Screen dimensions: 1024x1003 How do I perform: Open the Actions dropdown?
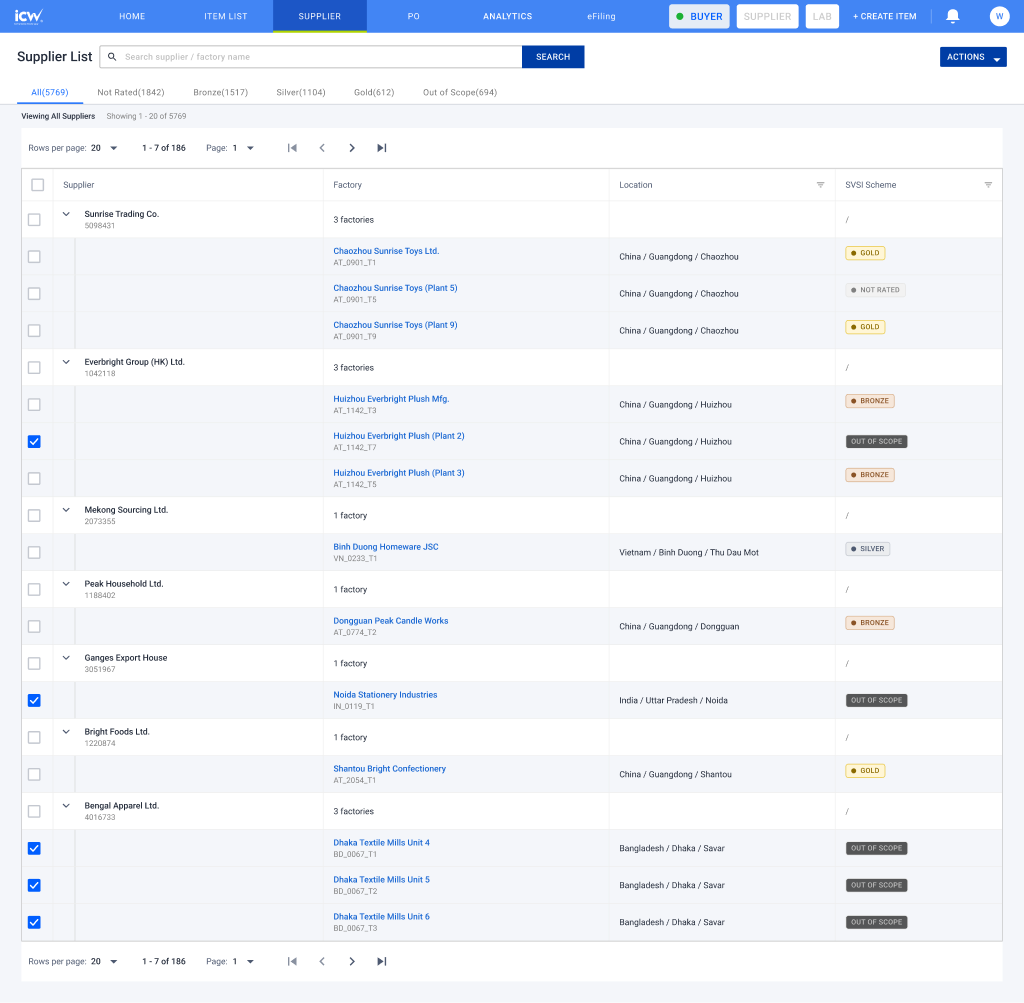coord(973,57)
